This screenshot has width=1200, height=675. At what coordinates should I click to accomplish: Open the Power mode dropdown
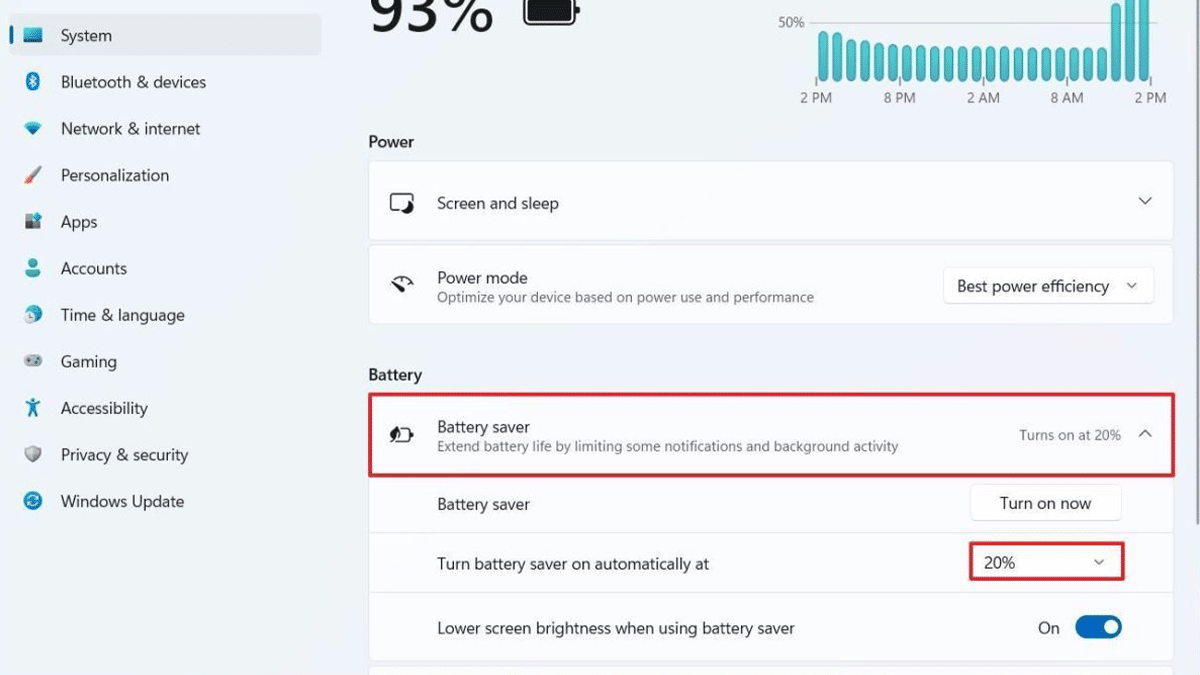pyautogui.click(x=1047, y=286)
